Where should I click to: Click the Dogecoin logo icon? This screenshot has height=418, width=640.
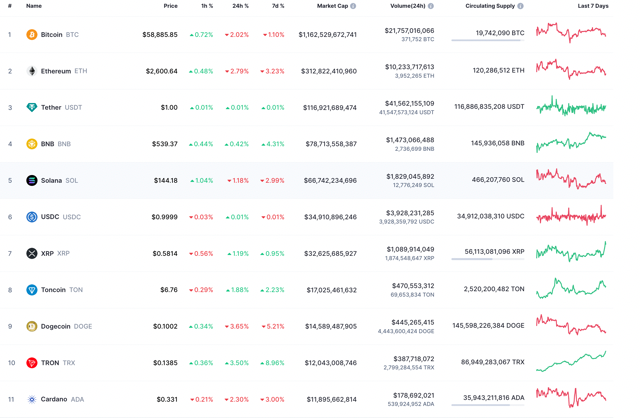pyautogui.click(x=32, y=327)
